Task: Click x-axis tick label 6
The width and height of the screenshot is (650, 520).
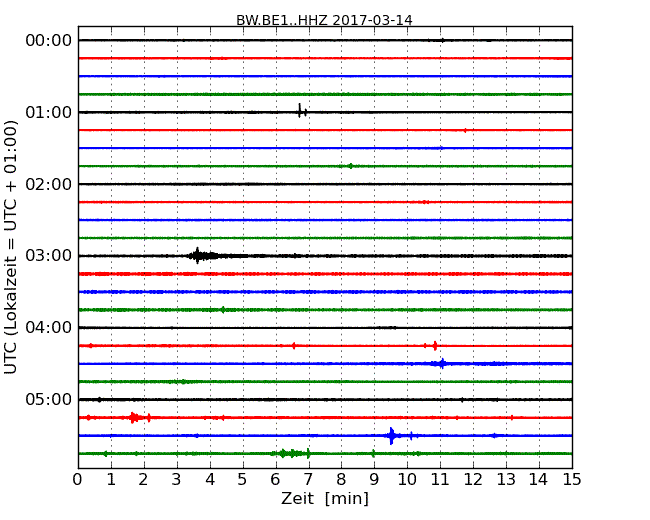Action: coord(275,480)
